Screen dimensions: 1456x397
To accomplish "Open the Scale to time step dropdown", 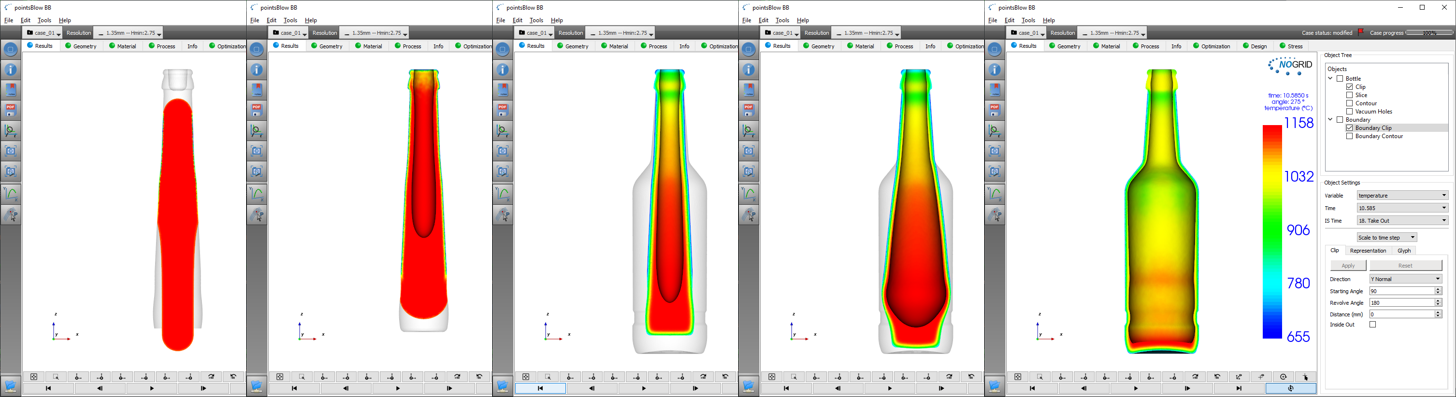I will pos(1386,237).
